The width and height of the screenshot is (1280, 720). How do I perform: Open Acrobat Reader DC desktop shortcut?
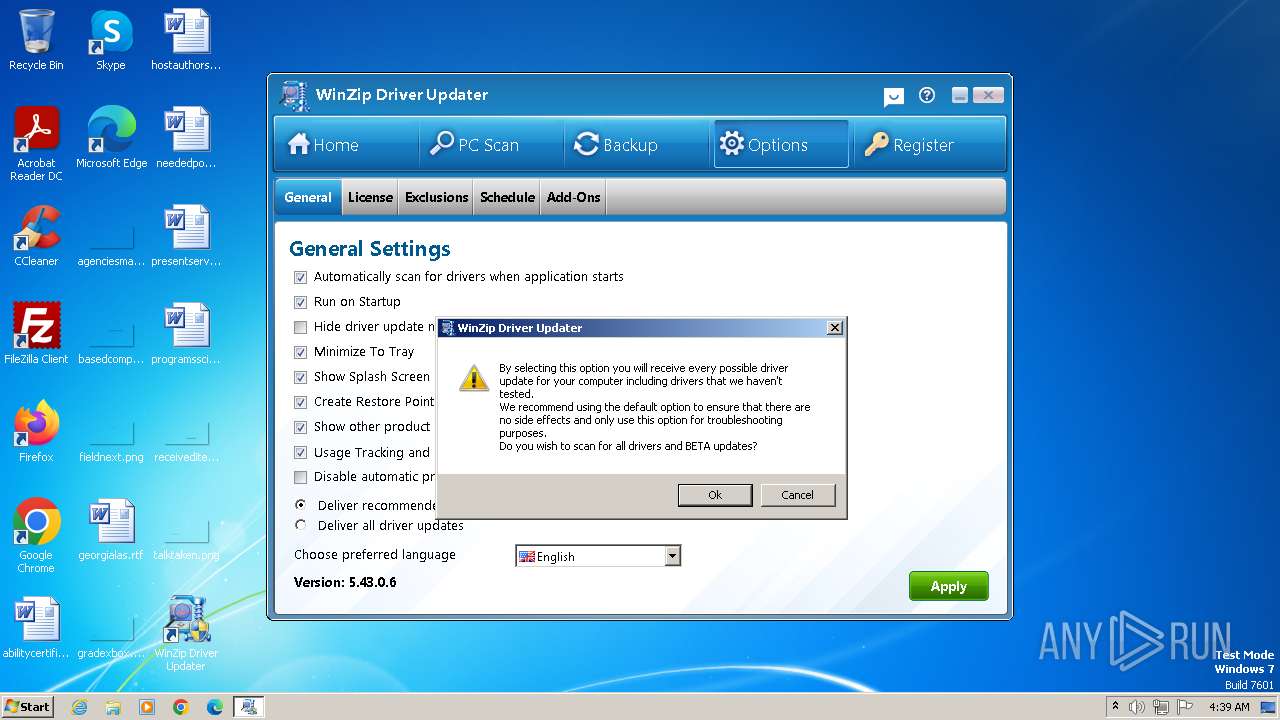click(36, 143)
